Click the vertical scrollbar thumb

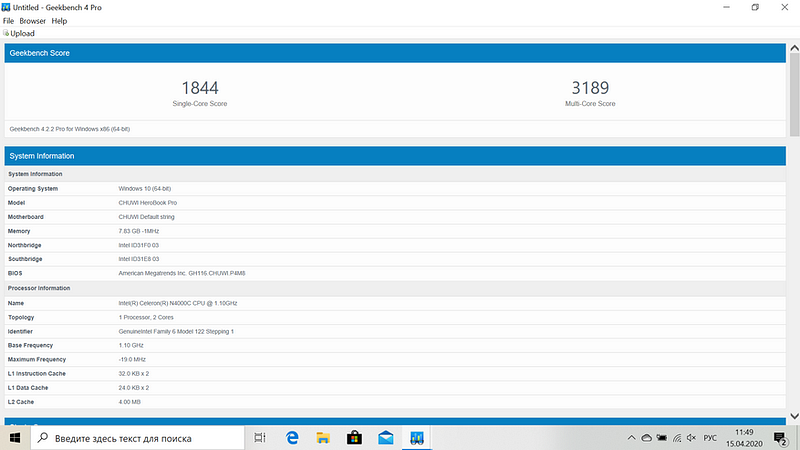click(x=794, y=95)
